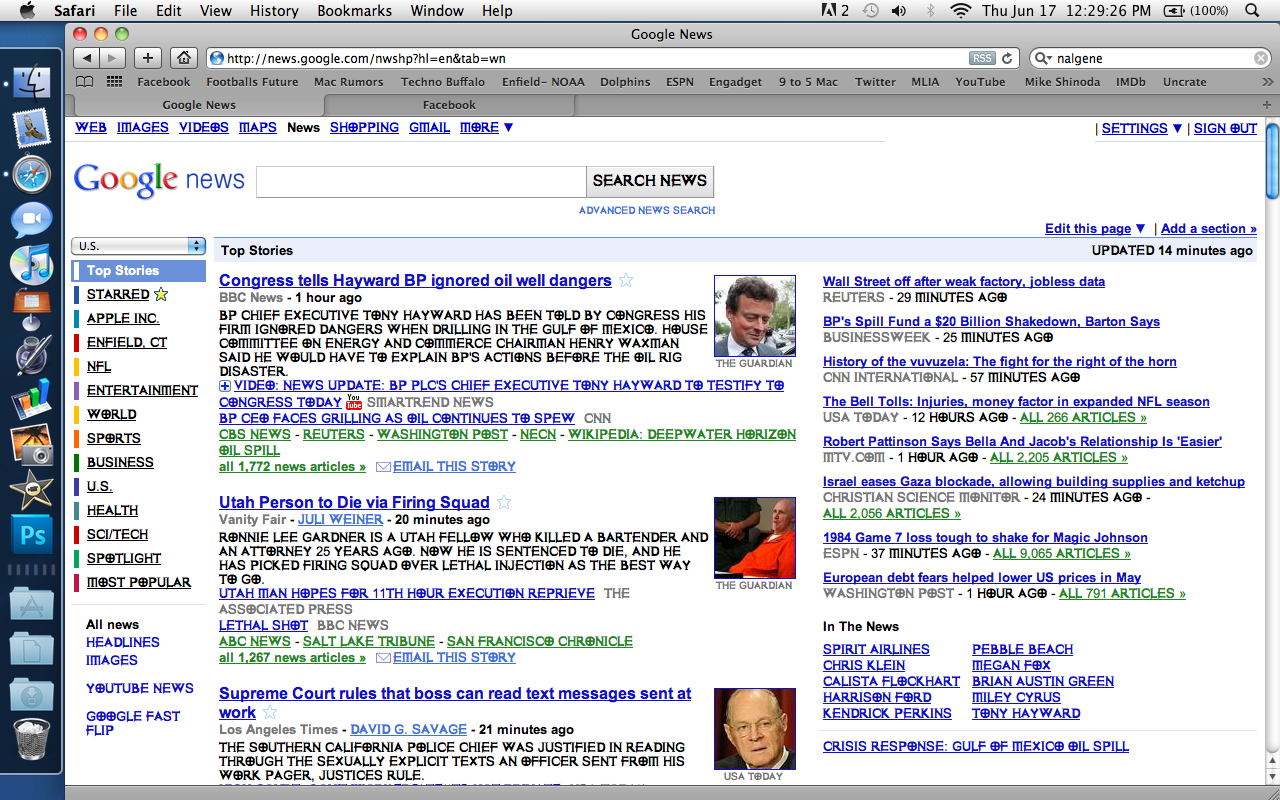
Task: Open bookmarks library book icon
Action: pyautogui.click(x=85, y=82)
